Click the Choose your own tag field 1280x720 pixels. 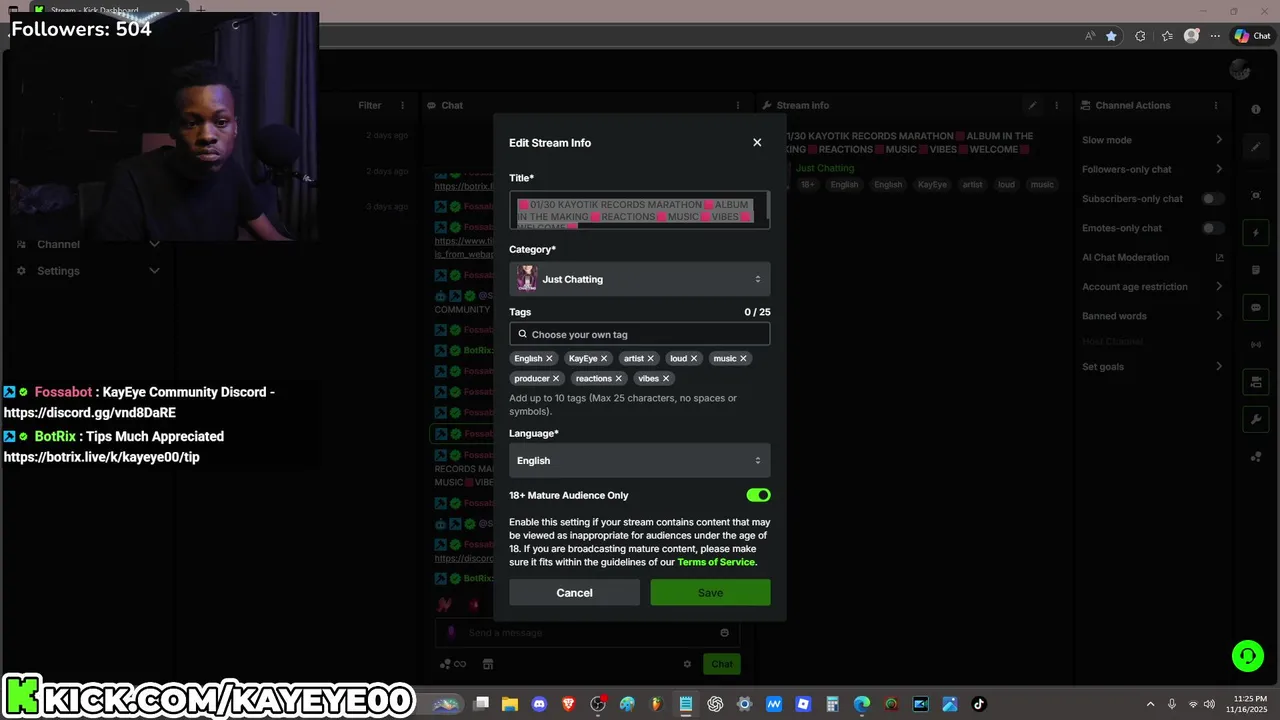click(640, 334)
